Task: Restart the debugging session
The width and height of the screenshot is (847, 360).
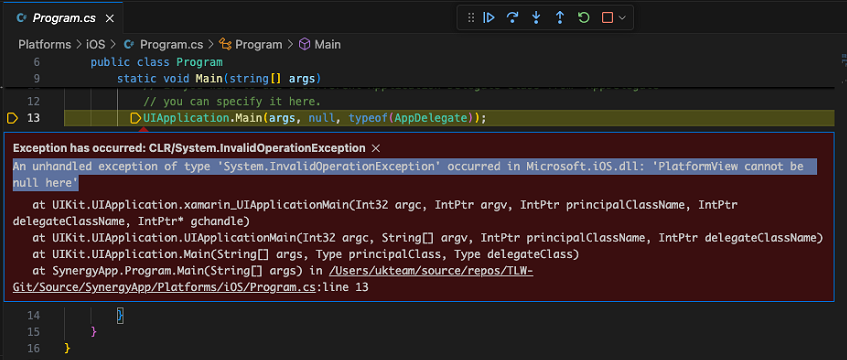Action: coord(583,18)
